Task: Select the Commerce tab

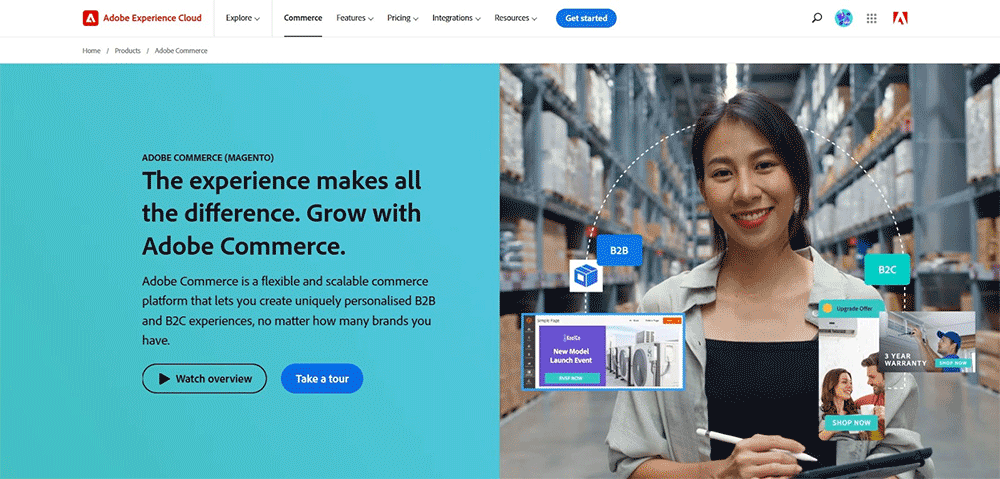Action: click(303, 18)
